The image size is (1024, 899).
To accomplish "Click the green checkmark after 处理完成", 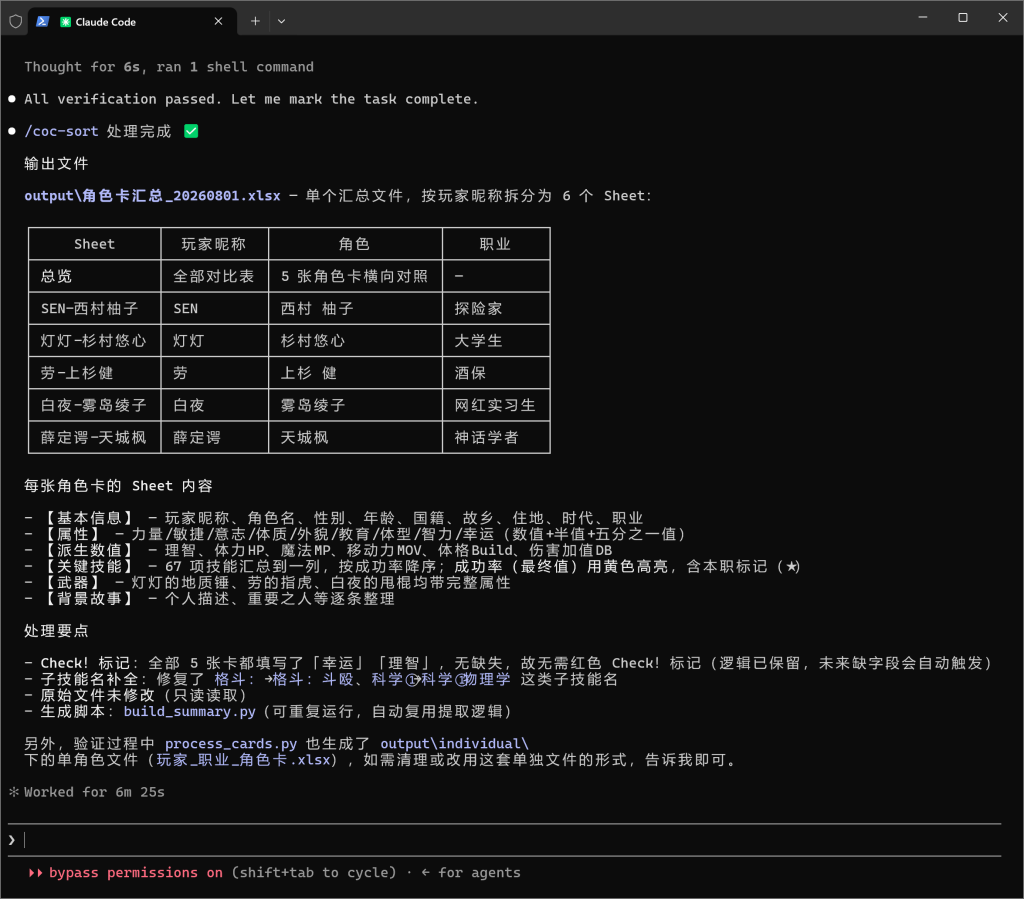I will pos(191,131).
